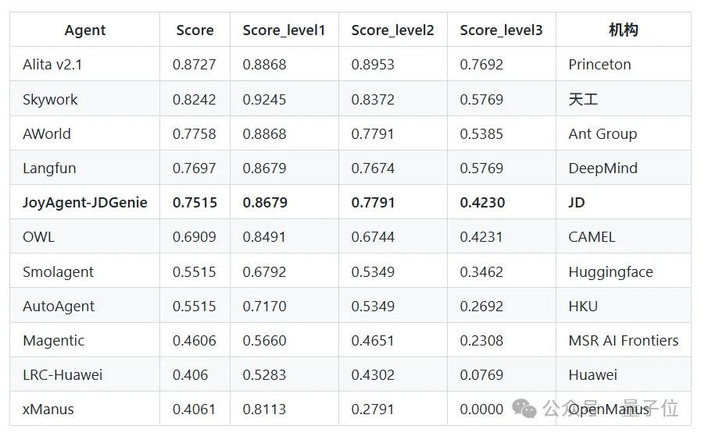Click "0.8679" in the Langfun row
701x436 pixels.
point(264,168)
